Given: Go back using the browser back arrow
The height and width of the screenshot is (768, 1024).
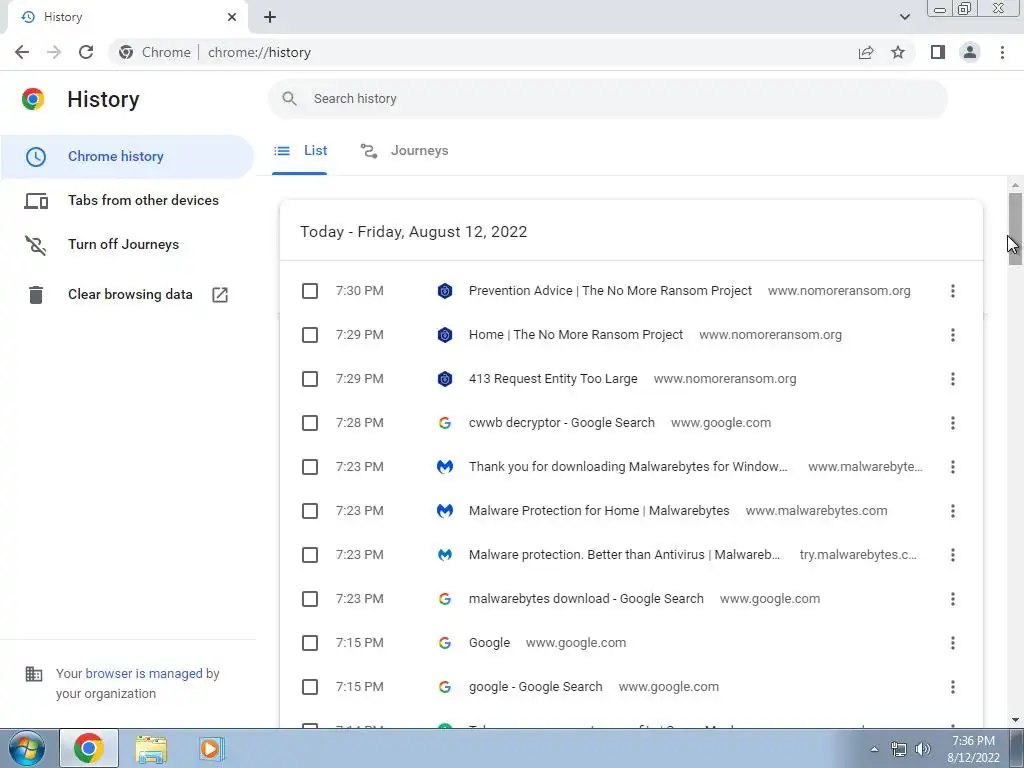Looking at the screenshot, I should pyautogui.click(x=22, y=52).
